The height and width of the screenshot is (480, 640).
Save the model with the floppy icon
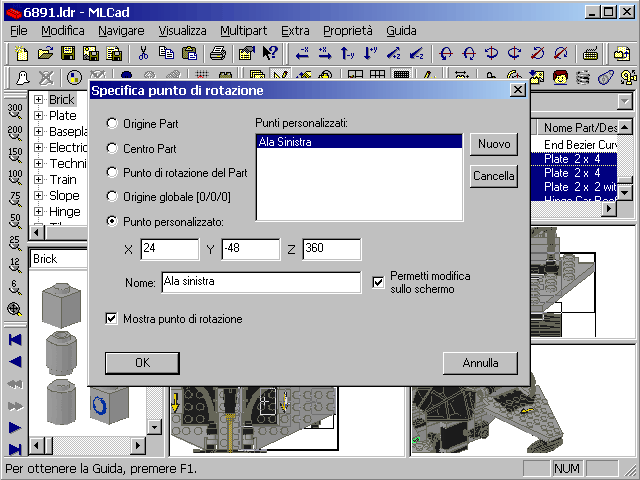pyautogui.click(x=68, y=53)
